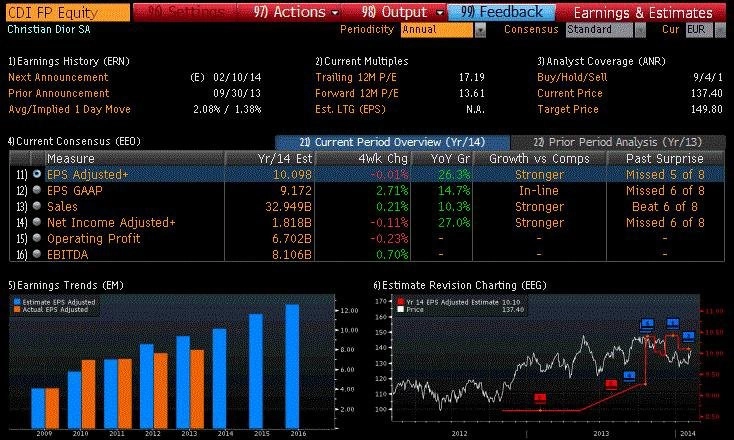This screenshot has height=440, width=734.
Task: Select the Net Income Adjusted+ radio button
Action: (x=37, y=222)
